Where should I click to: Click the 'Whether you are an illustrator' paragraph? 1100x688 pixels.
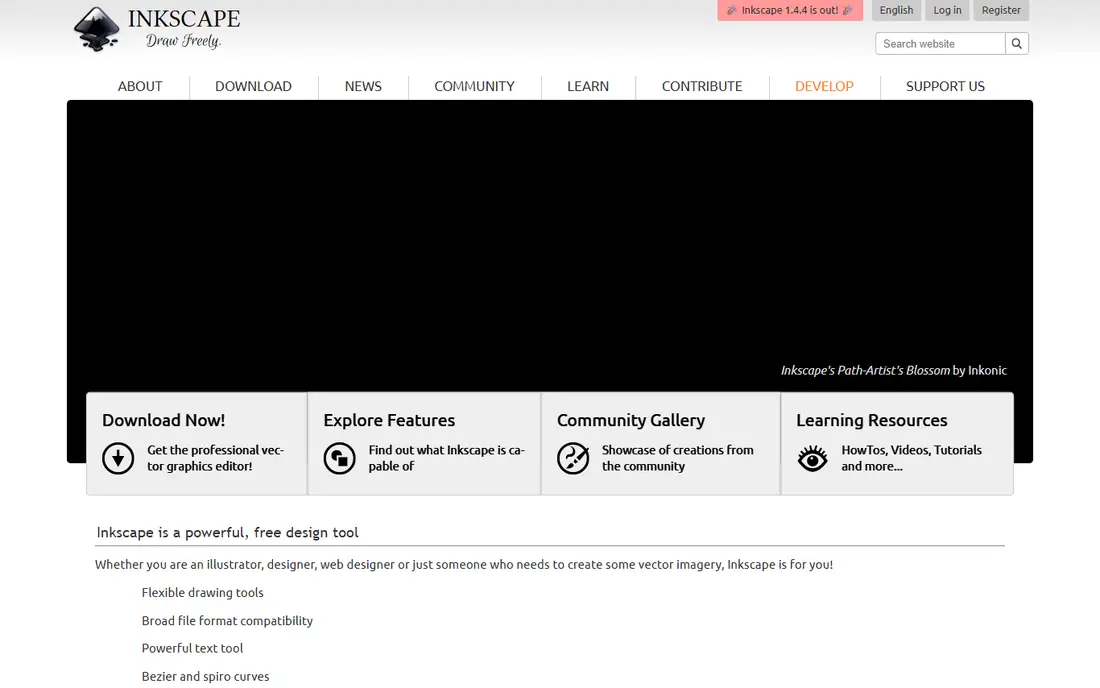pyautogui.click(x=464, y=565)
